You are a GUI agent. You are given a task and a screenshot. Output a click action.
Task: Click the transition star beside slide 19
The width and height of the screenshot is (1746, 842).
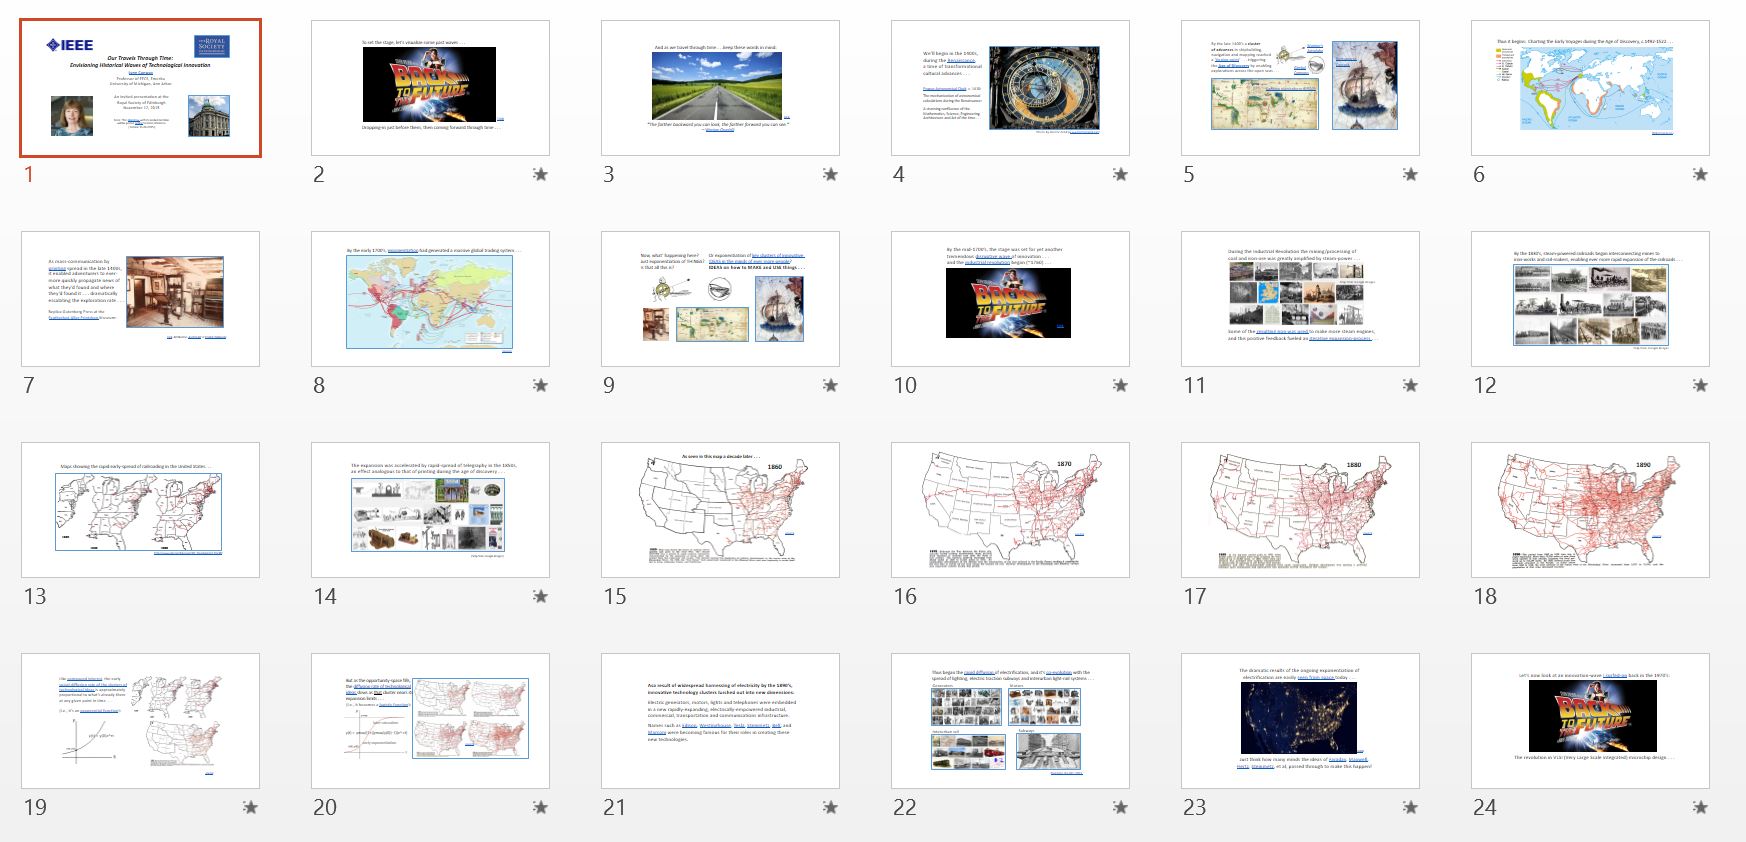pyautogui.click(x=250, y=808)
